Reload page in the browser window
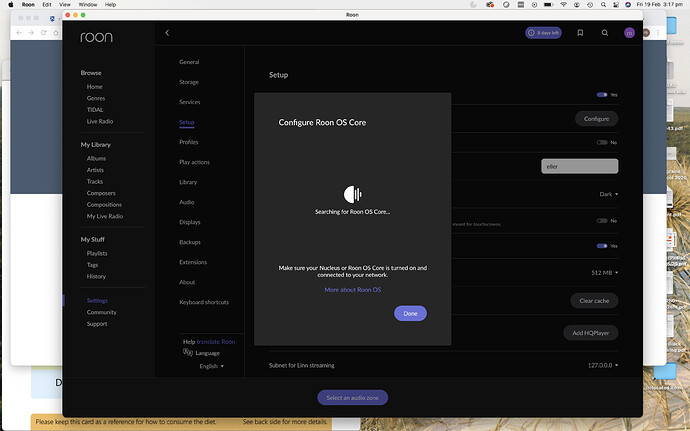The height and width of the screenshot is (431, 690). click(43, 33)
